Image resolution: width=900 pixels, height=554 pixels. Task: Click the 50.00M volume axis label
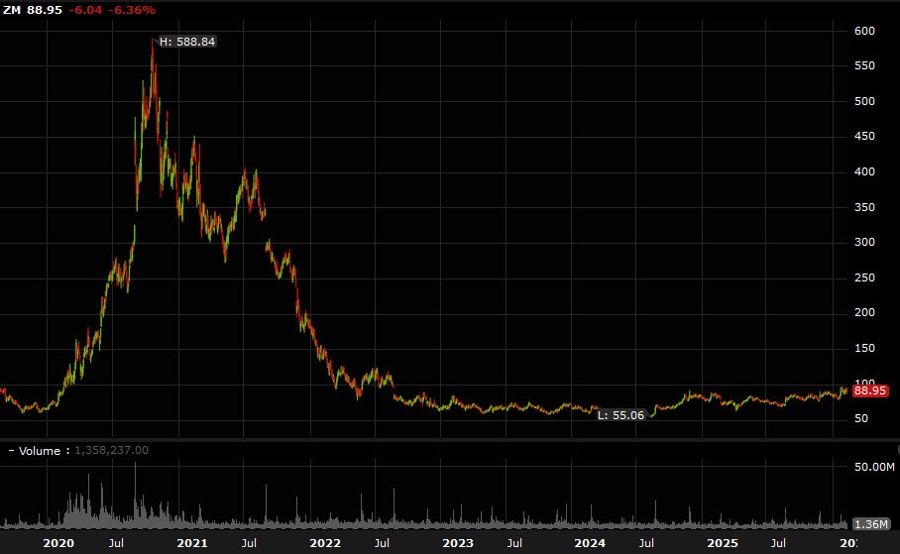874,467
